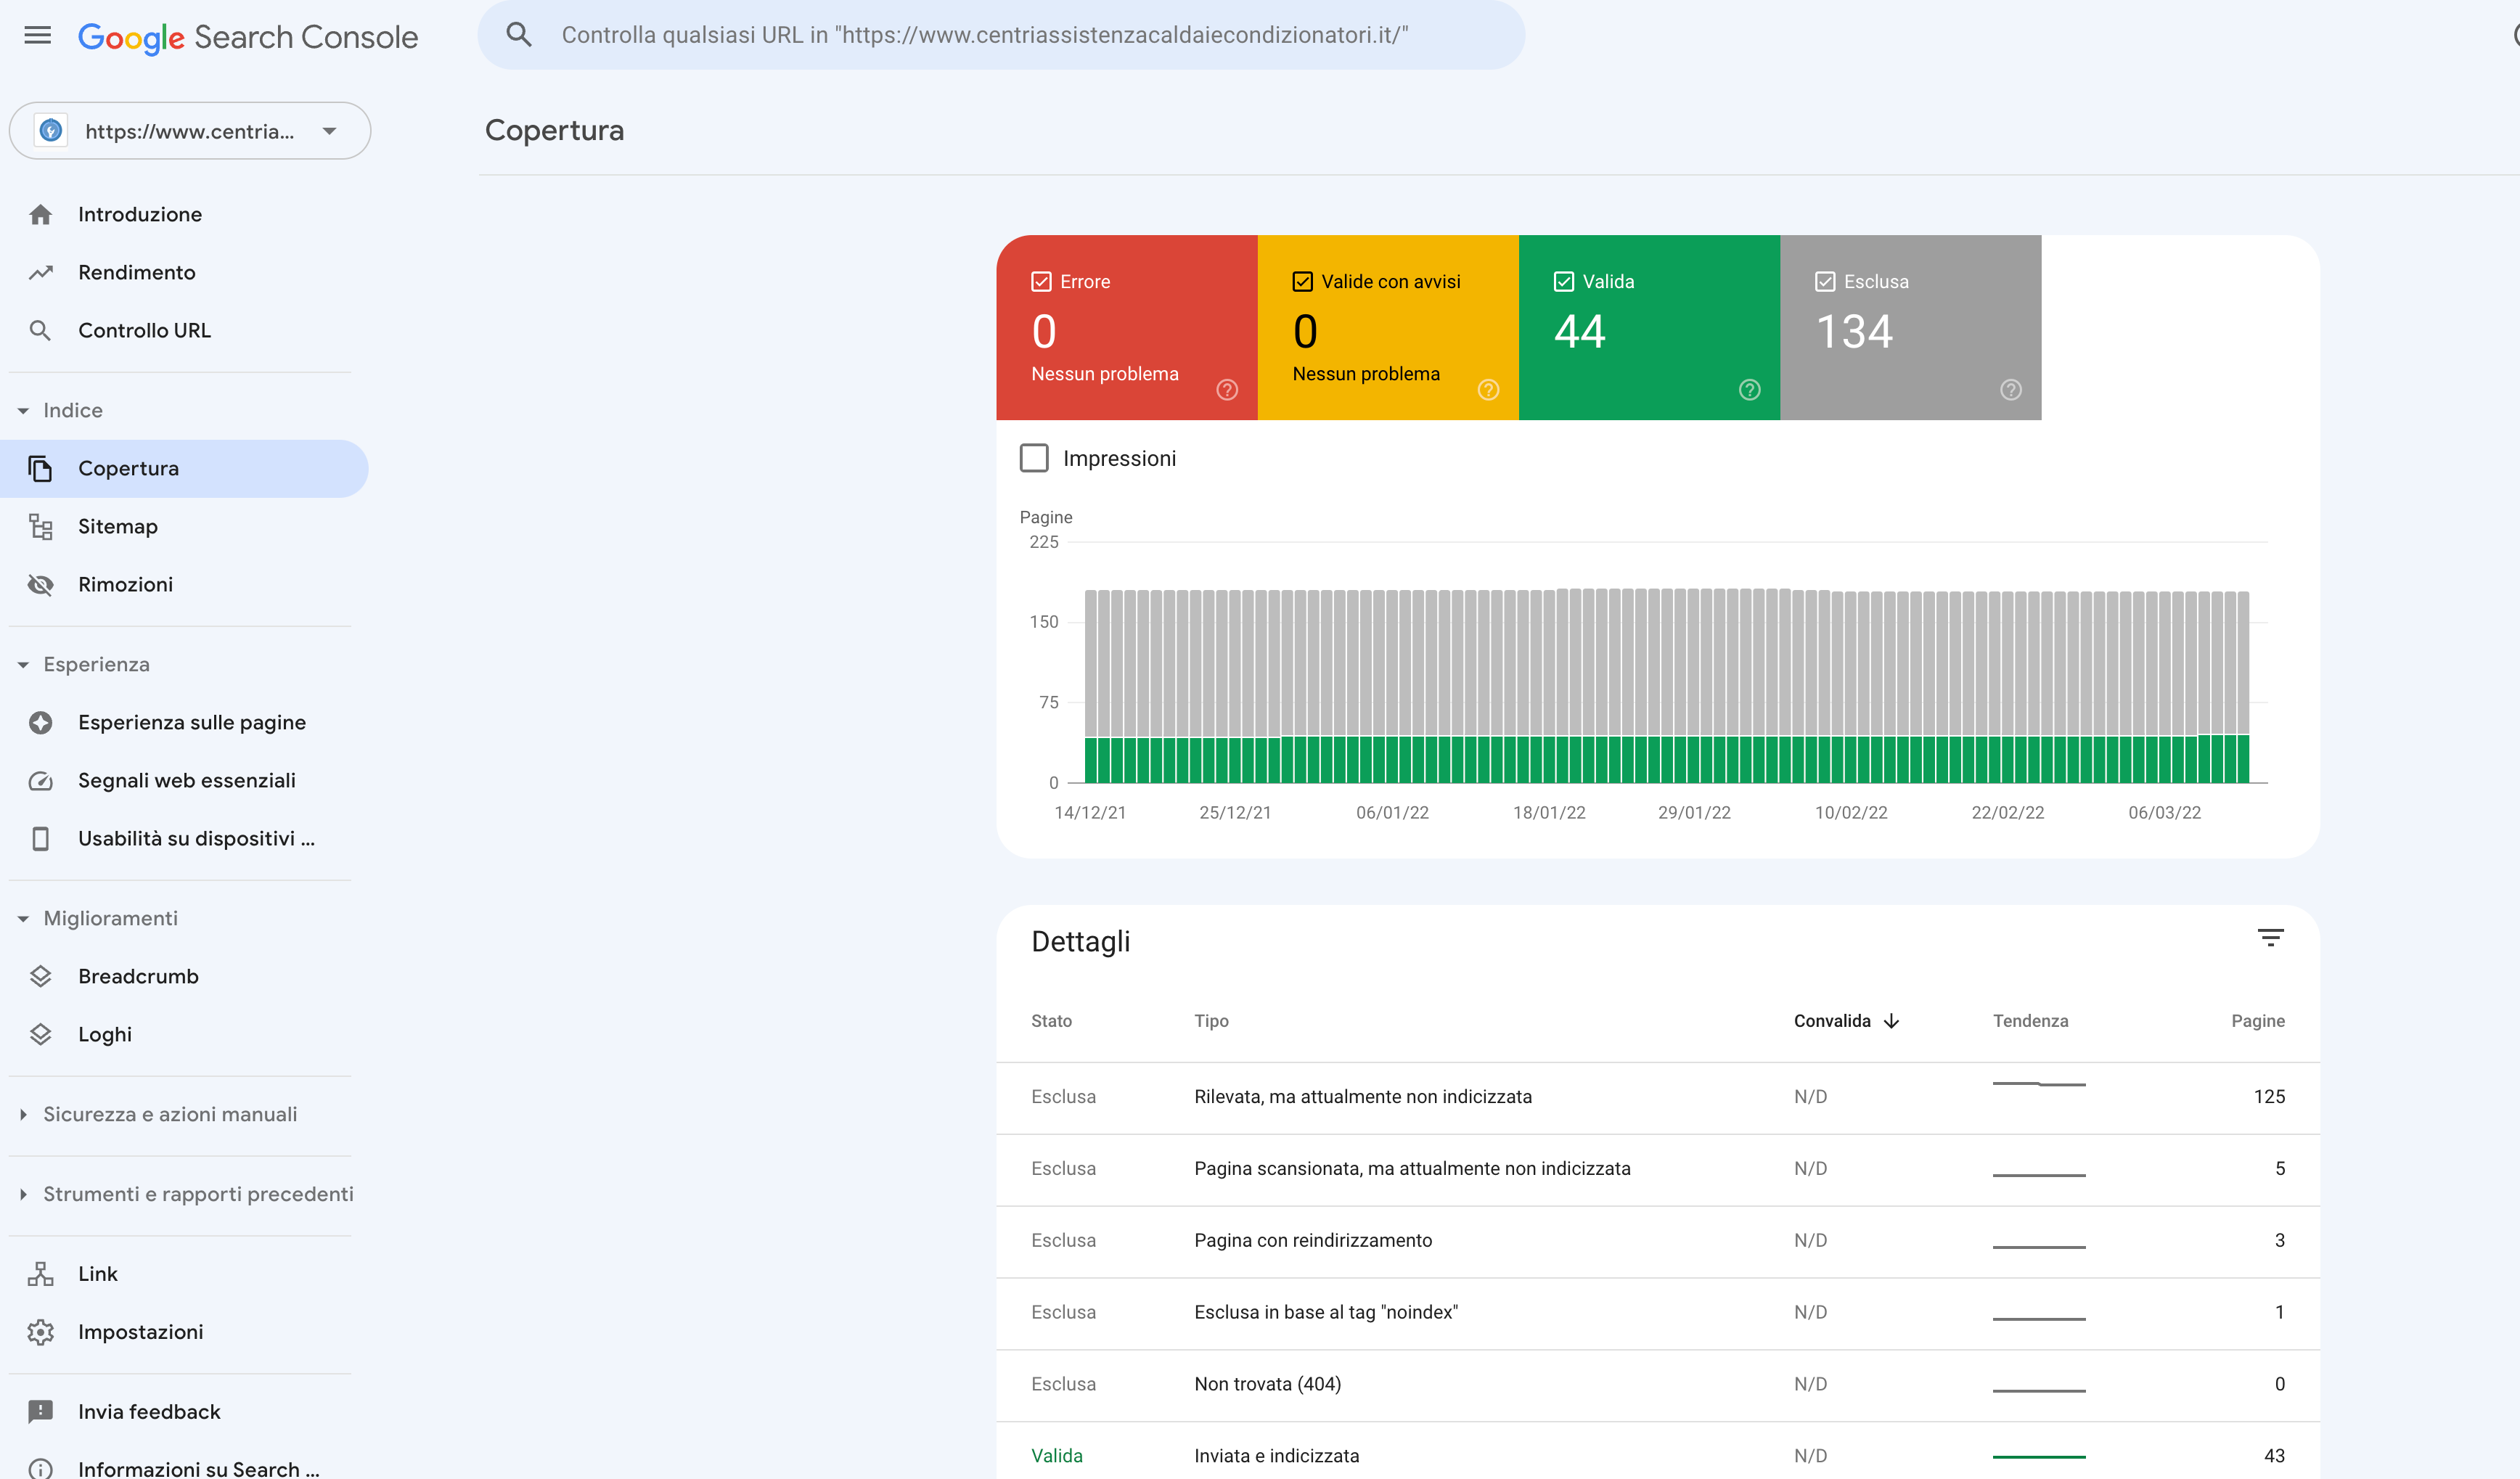Click the URL inspection search icon

[x=518, y=35]
